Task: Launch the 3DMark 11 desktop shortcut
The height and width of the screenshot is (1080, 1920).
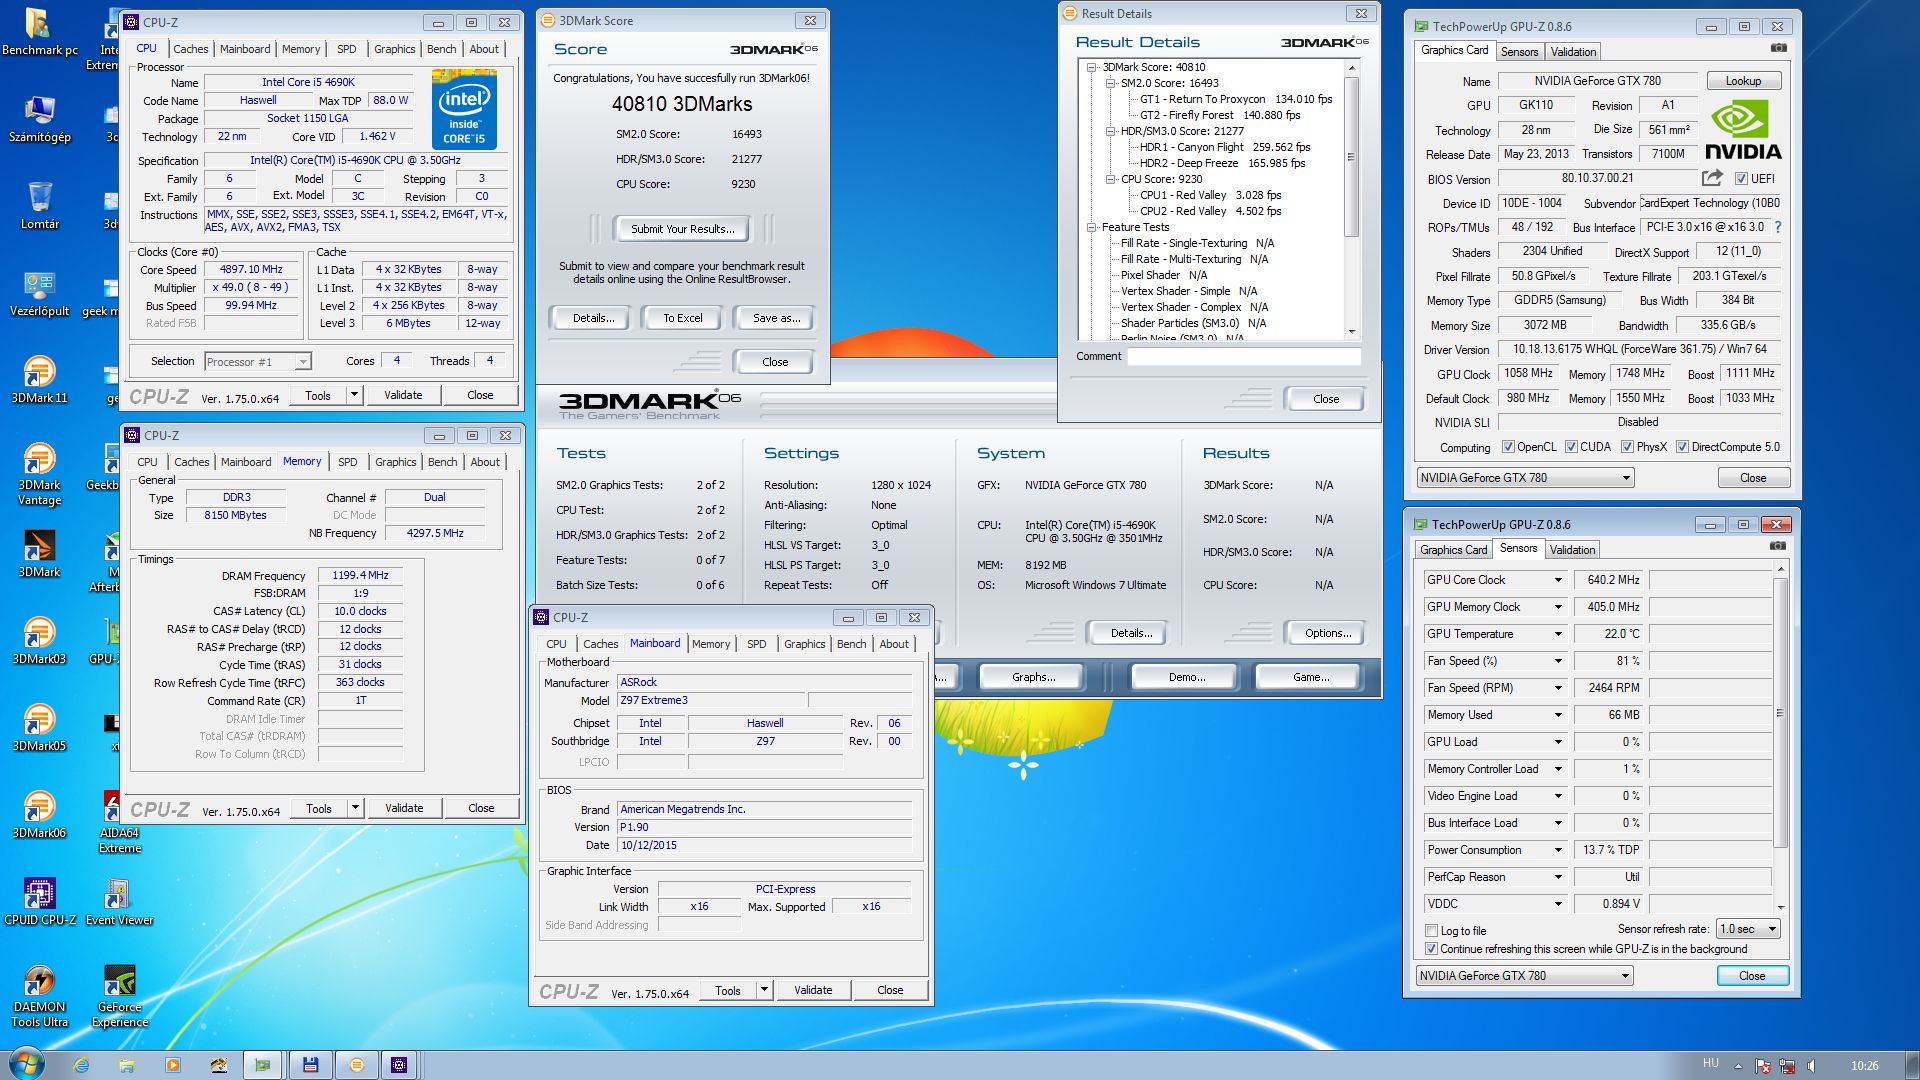Action: tap(39, 380)
